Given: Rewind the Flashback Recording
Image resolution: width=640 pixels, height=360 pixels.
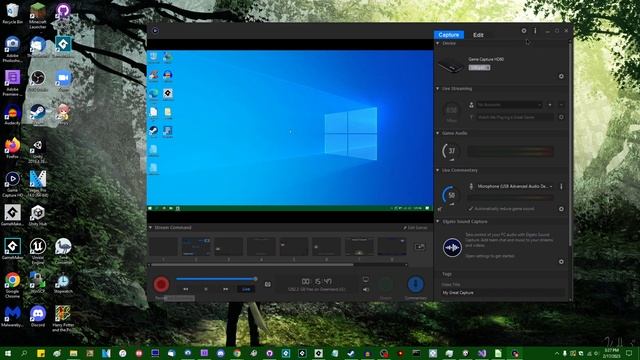Looking at the screenshot, I should coord(186,289).
